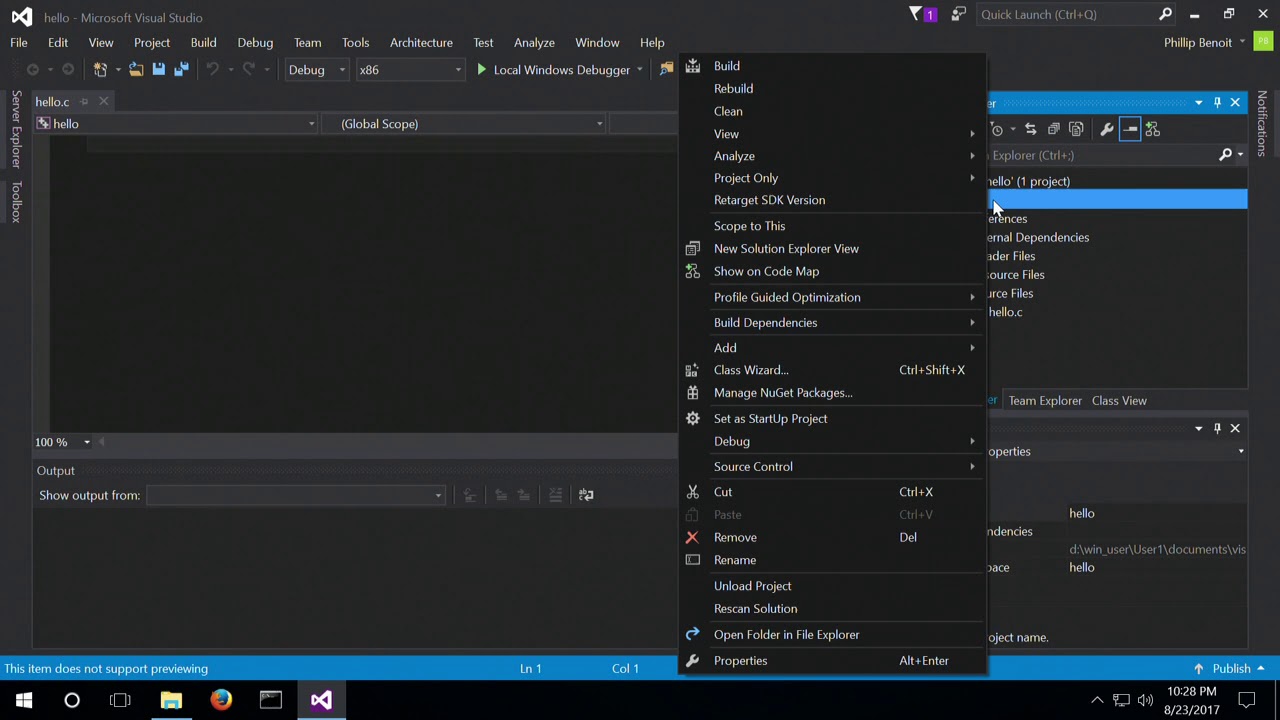Viewport: 1280px width, 720px height.
Task: Click the Firefox icon in taskbar
Action: point(221,700)
